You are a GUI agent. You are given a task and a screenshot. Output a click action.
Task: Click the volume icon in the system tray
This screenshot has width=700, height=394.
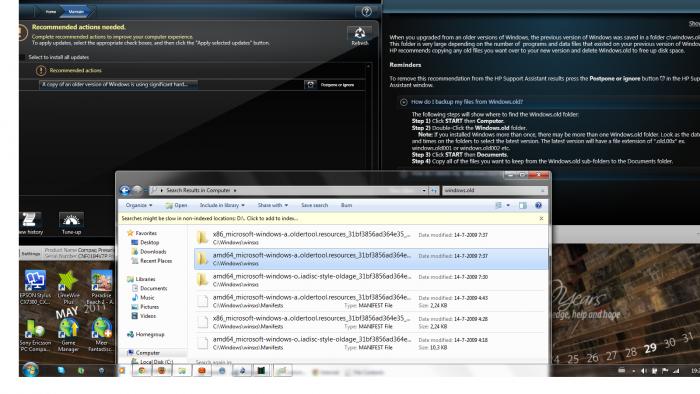point(644,371)
